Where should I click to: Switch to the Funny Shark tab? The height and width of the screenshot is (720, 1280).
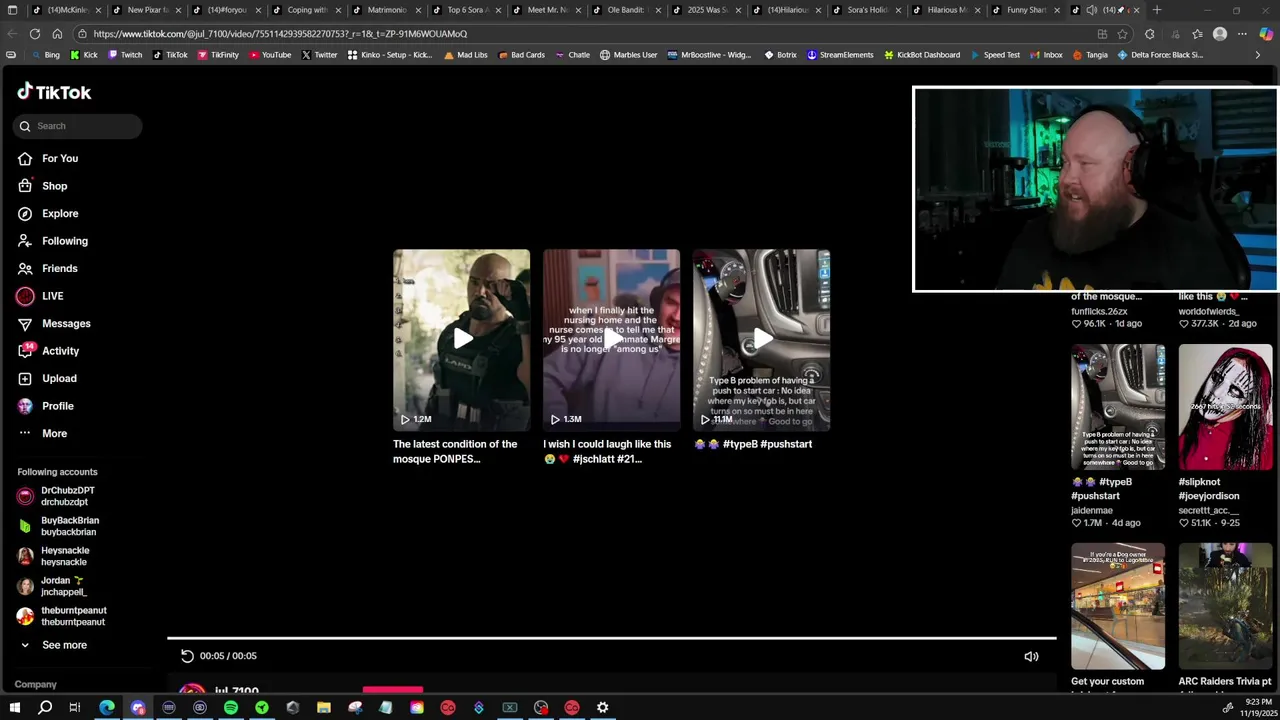click(1027, 10)
